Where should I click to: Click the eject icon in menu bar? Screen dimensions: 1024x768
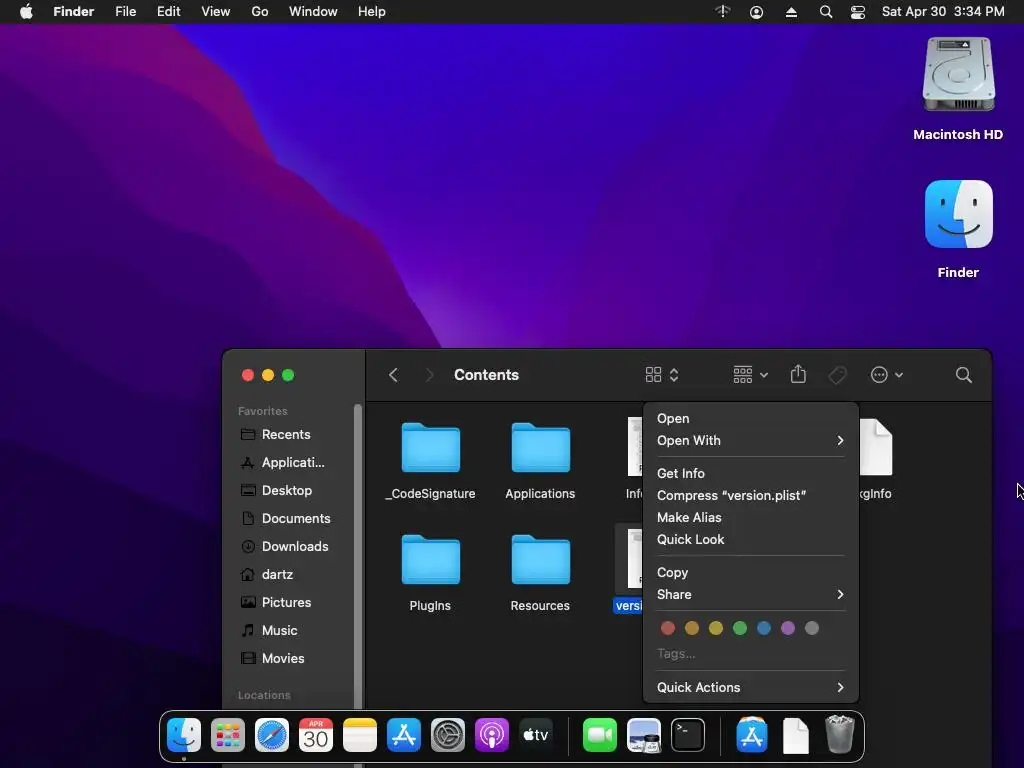click(791, 12)
